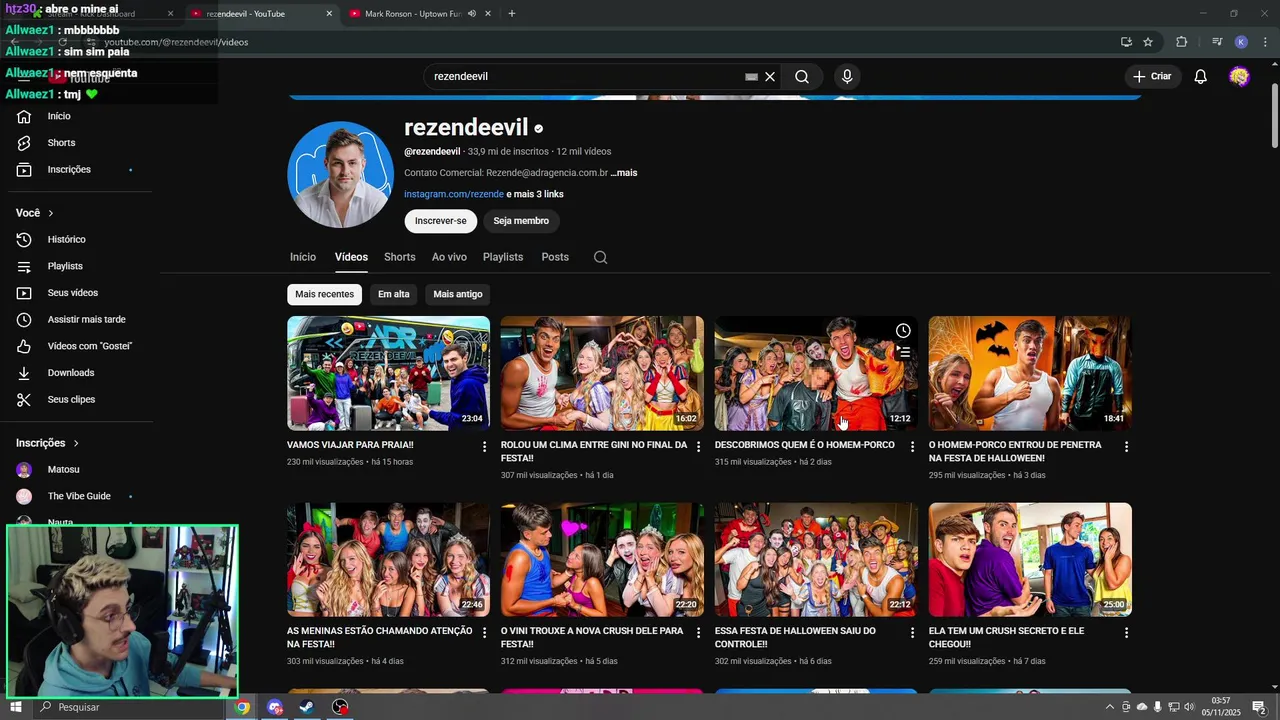Open YouTube notifications bell

(1201, 77)
